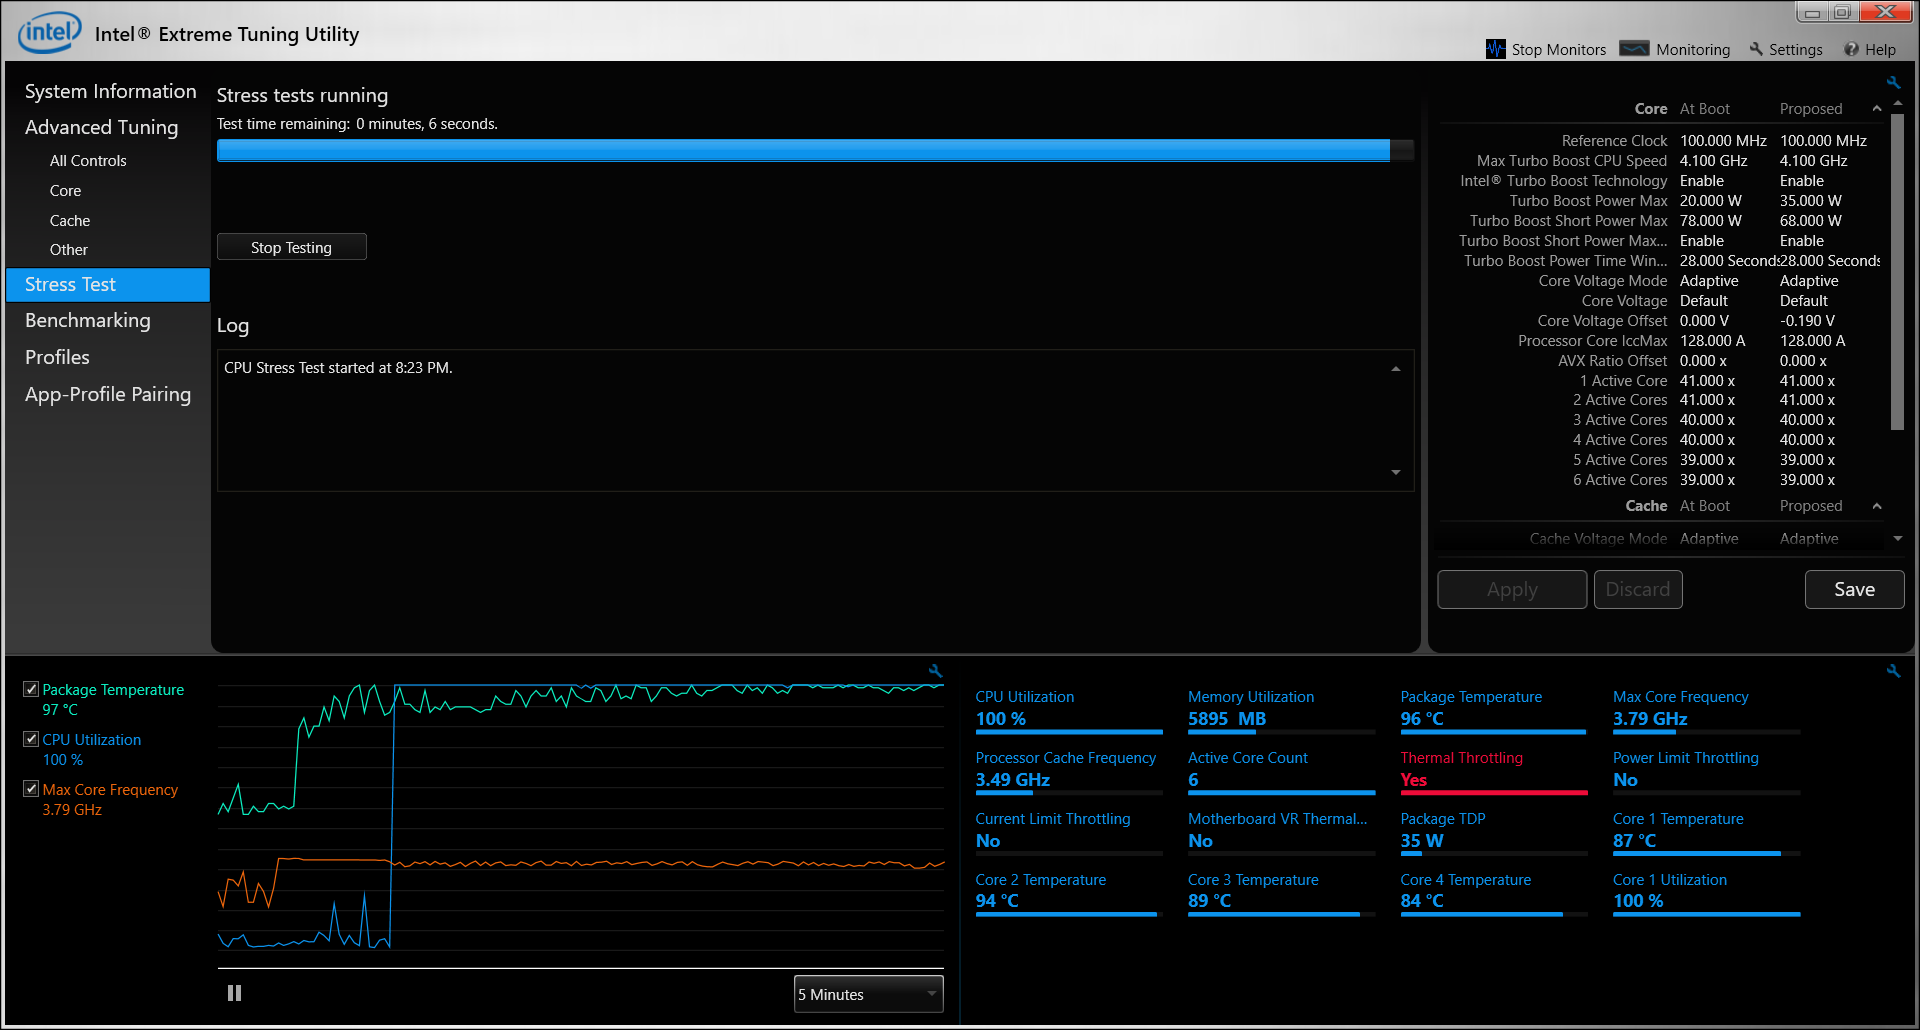Open the 5 Minutes time range dropdown
The width and height of the screenshot is (1920, 1030).
(868, 994)
